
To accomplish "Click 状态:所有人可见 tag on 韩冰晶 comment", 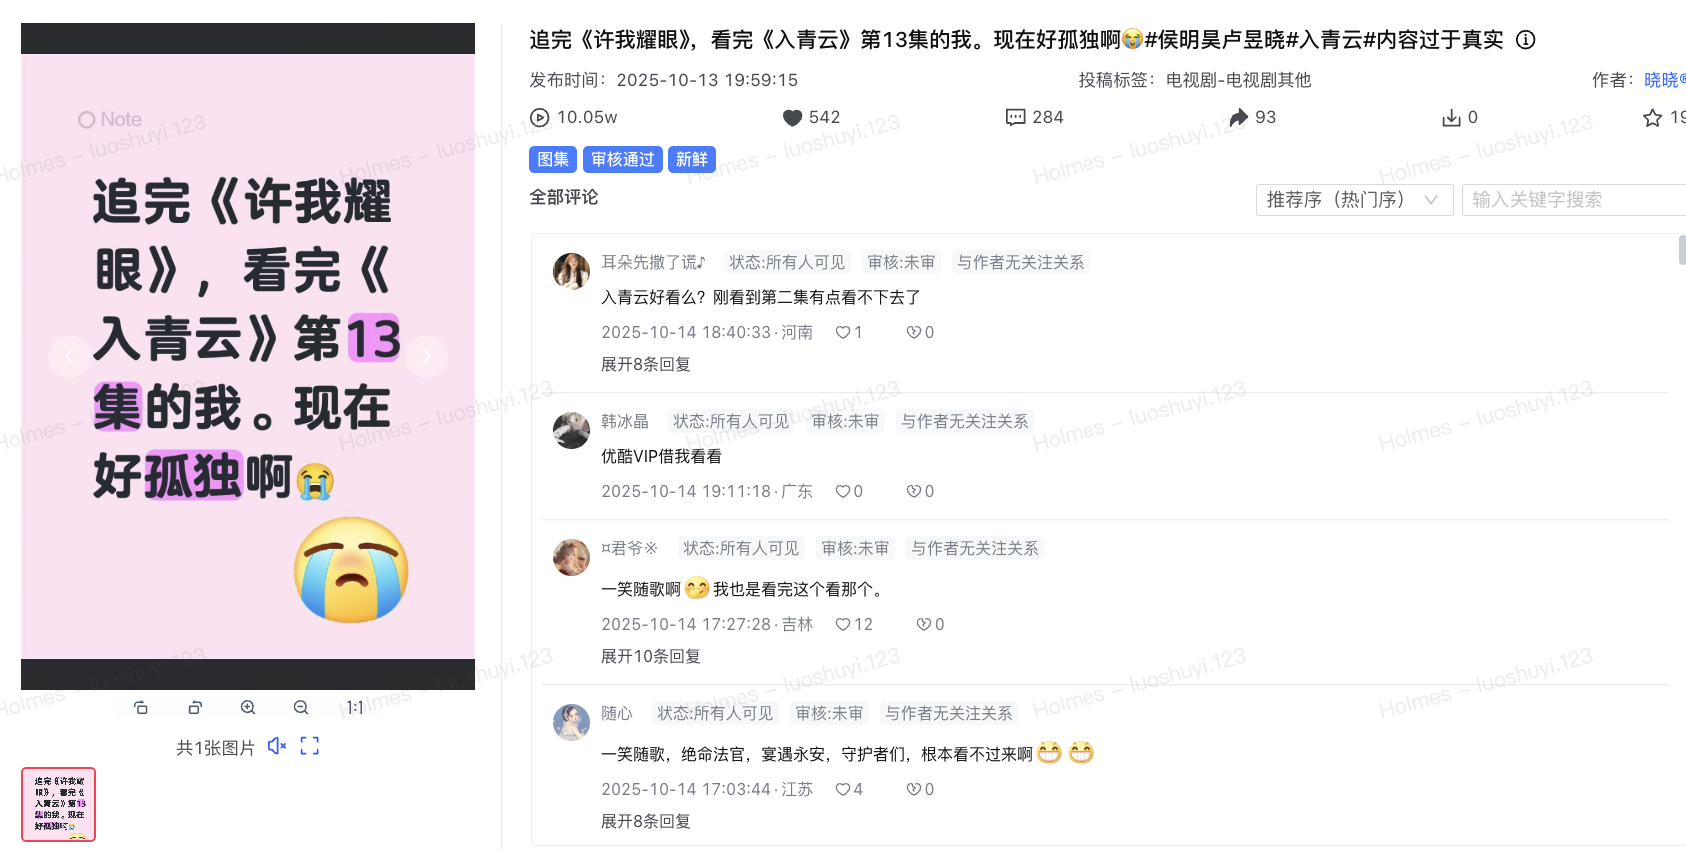I will [731, 421].
